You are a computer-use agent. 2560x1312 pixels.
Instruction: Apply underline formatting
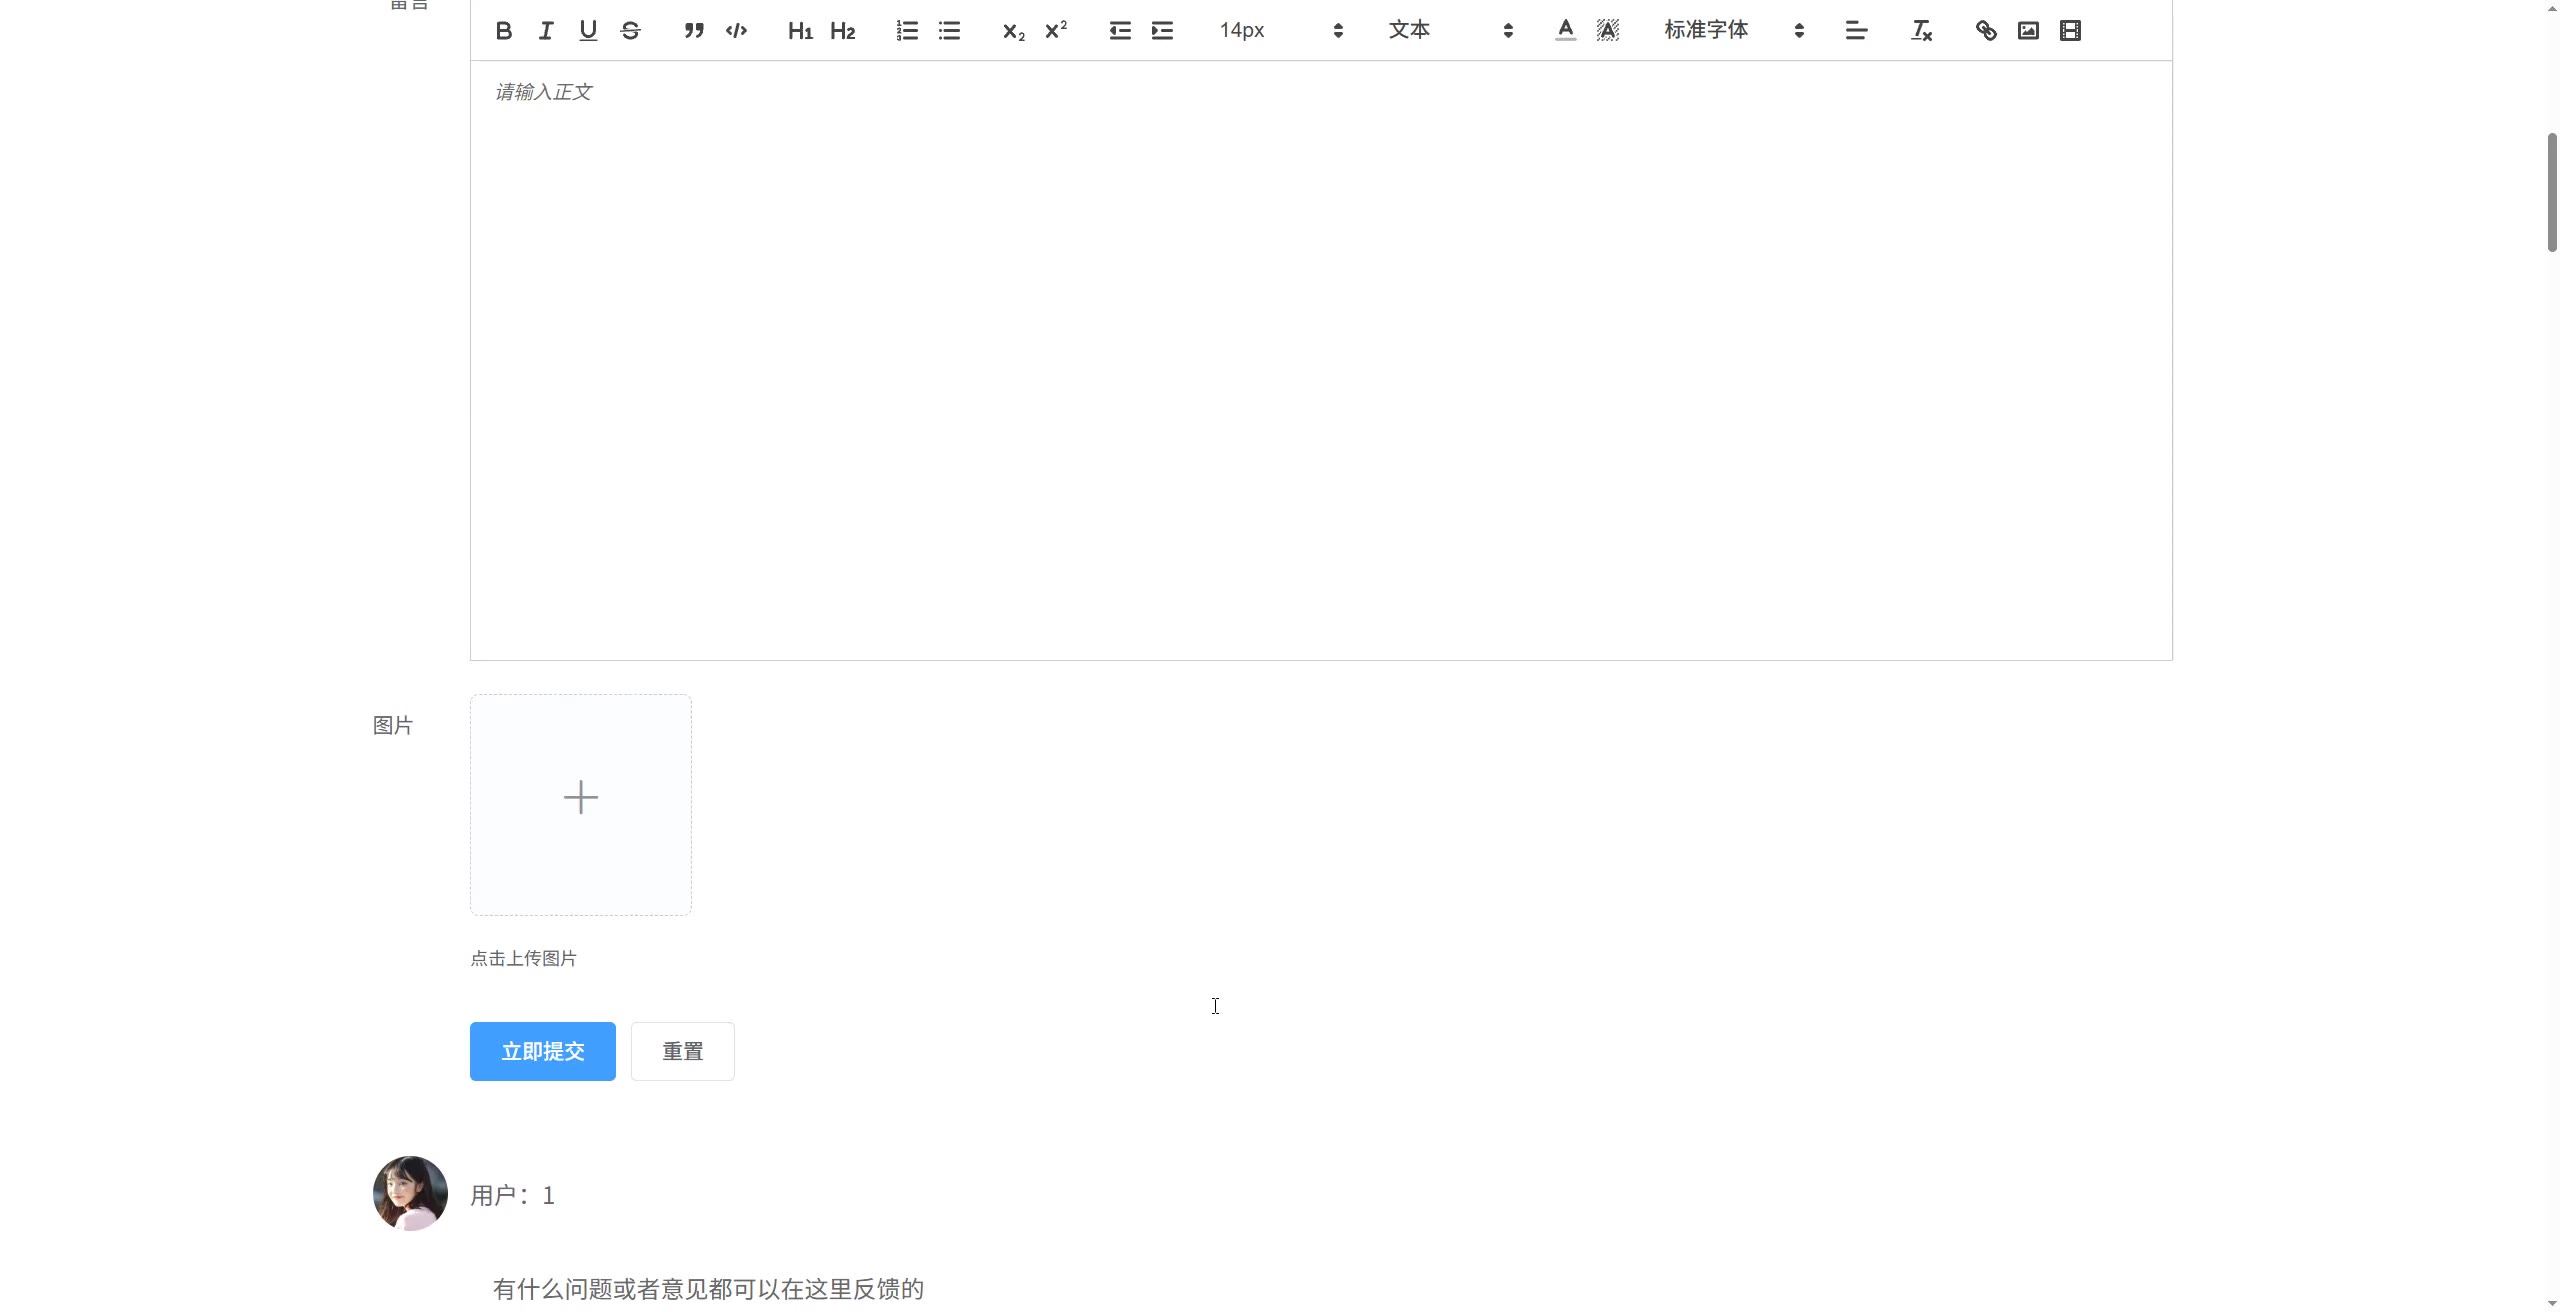[x=588, y=31]
